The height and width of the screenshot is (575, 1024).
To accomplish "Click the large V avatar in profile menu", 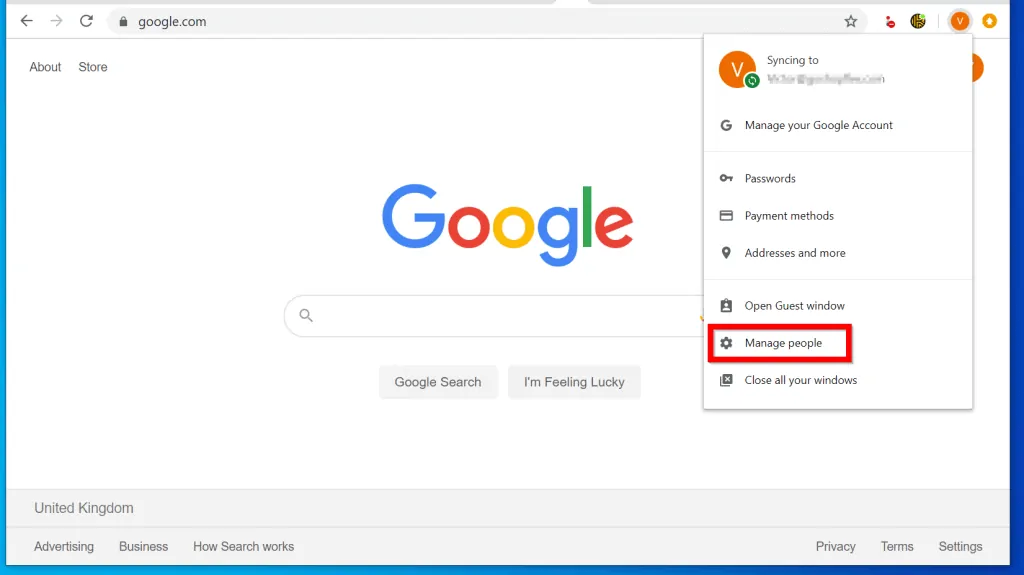I will [x=737, y=69].
